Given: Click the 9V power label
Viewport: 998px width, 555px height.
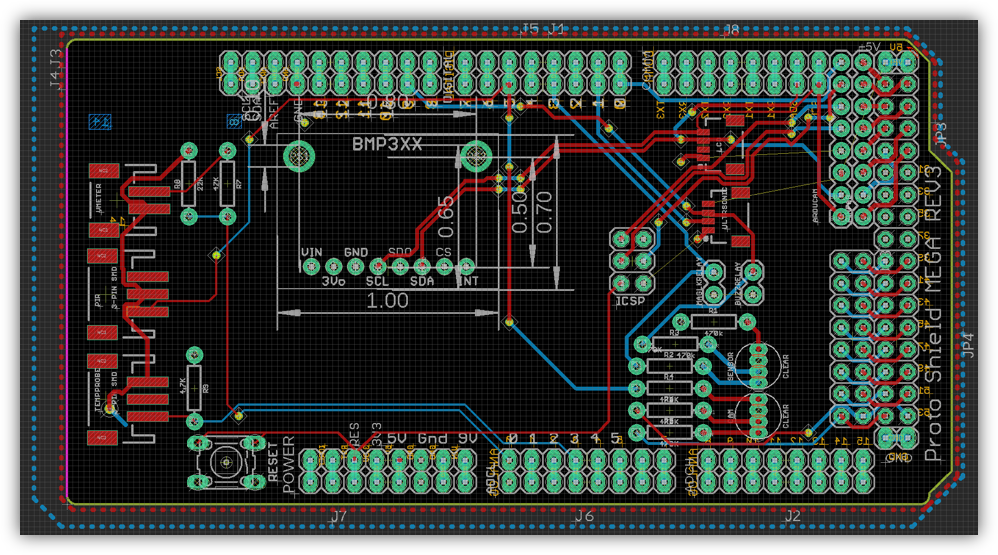Looking at the screenshot, I should tap(468, 439).
